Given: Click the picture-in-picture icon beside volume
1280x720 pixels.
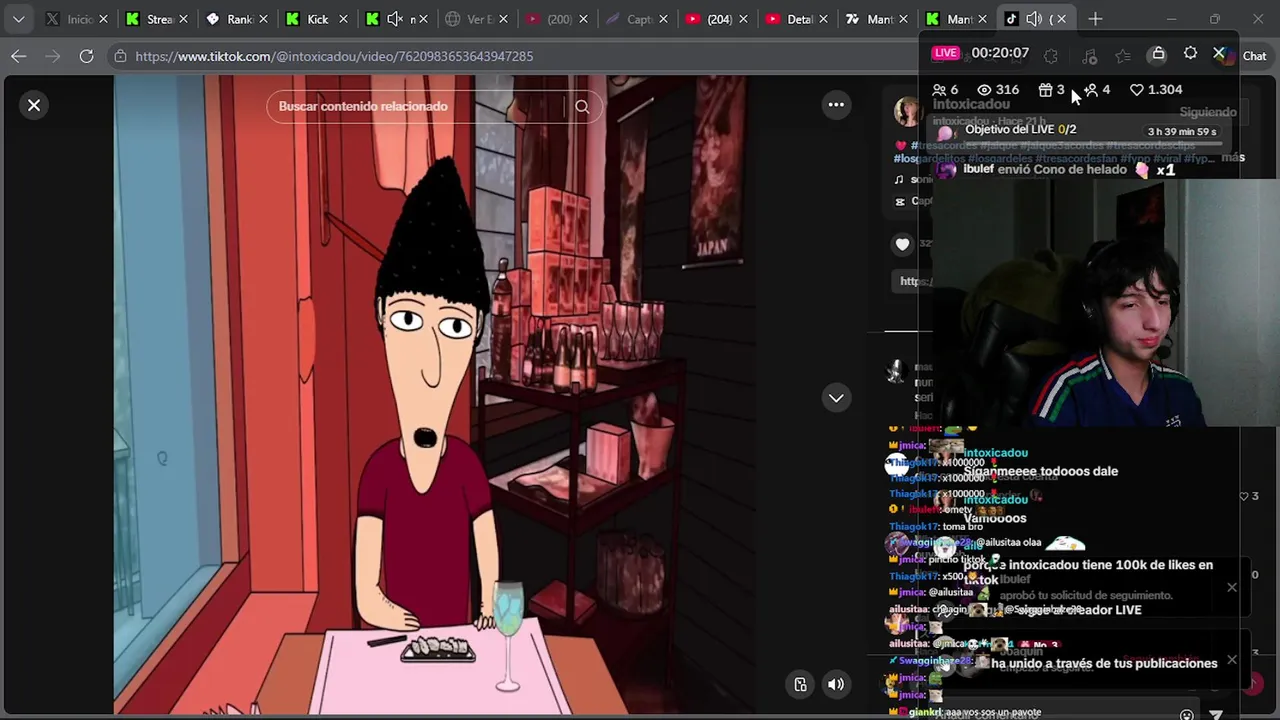Looking at the screenshot, I should pyautogui.click(x=800, y=684).
